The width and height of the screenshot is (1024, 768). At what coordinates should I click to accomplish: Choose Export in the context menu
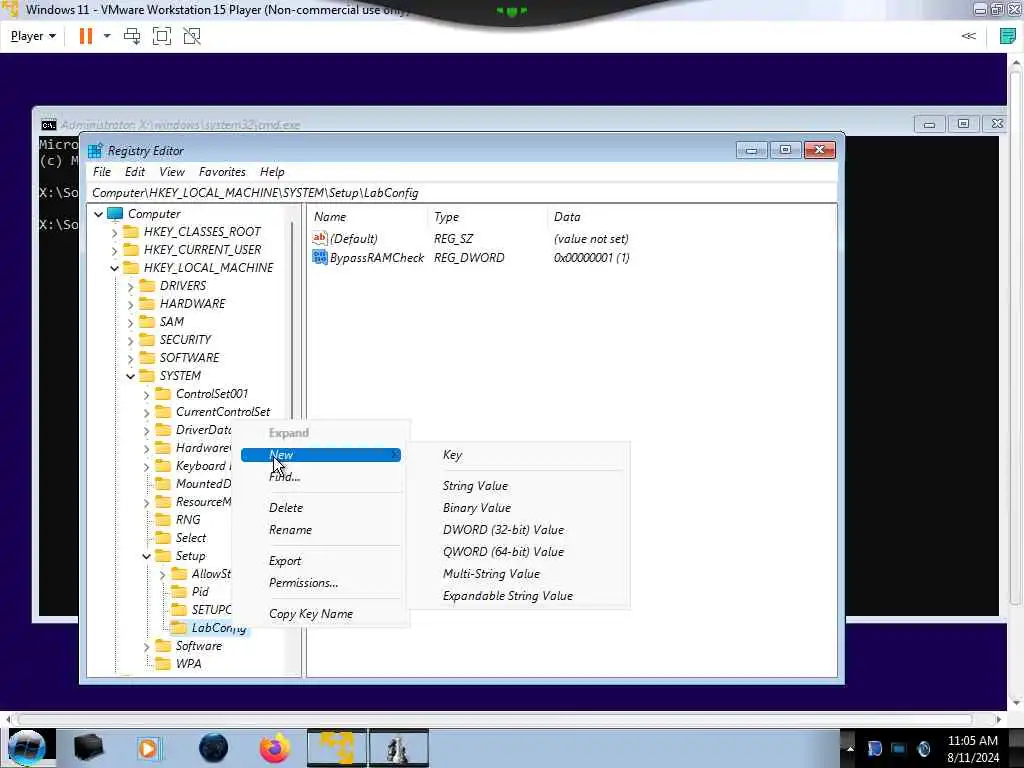pyautogui.click(x=321, y=561)
